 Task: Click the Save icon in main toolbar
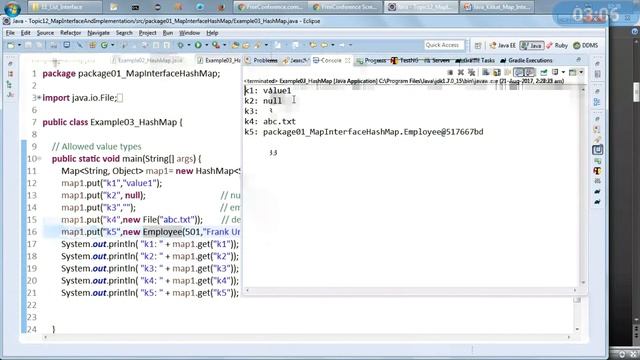click(28, 45)
